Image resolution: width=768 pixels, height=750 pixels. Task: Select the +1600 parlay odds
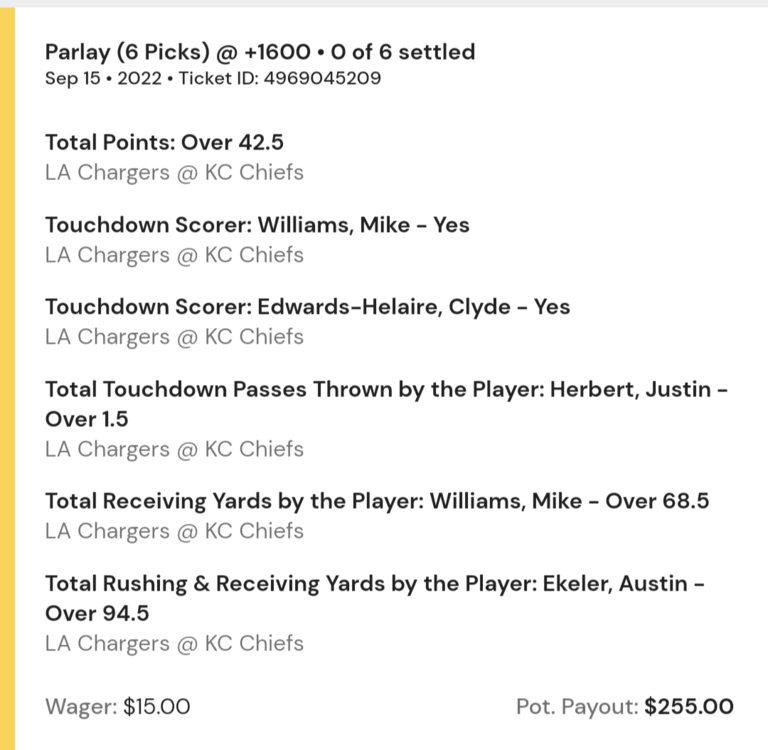coord(268,52)
